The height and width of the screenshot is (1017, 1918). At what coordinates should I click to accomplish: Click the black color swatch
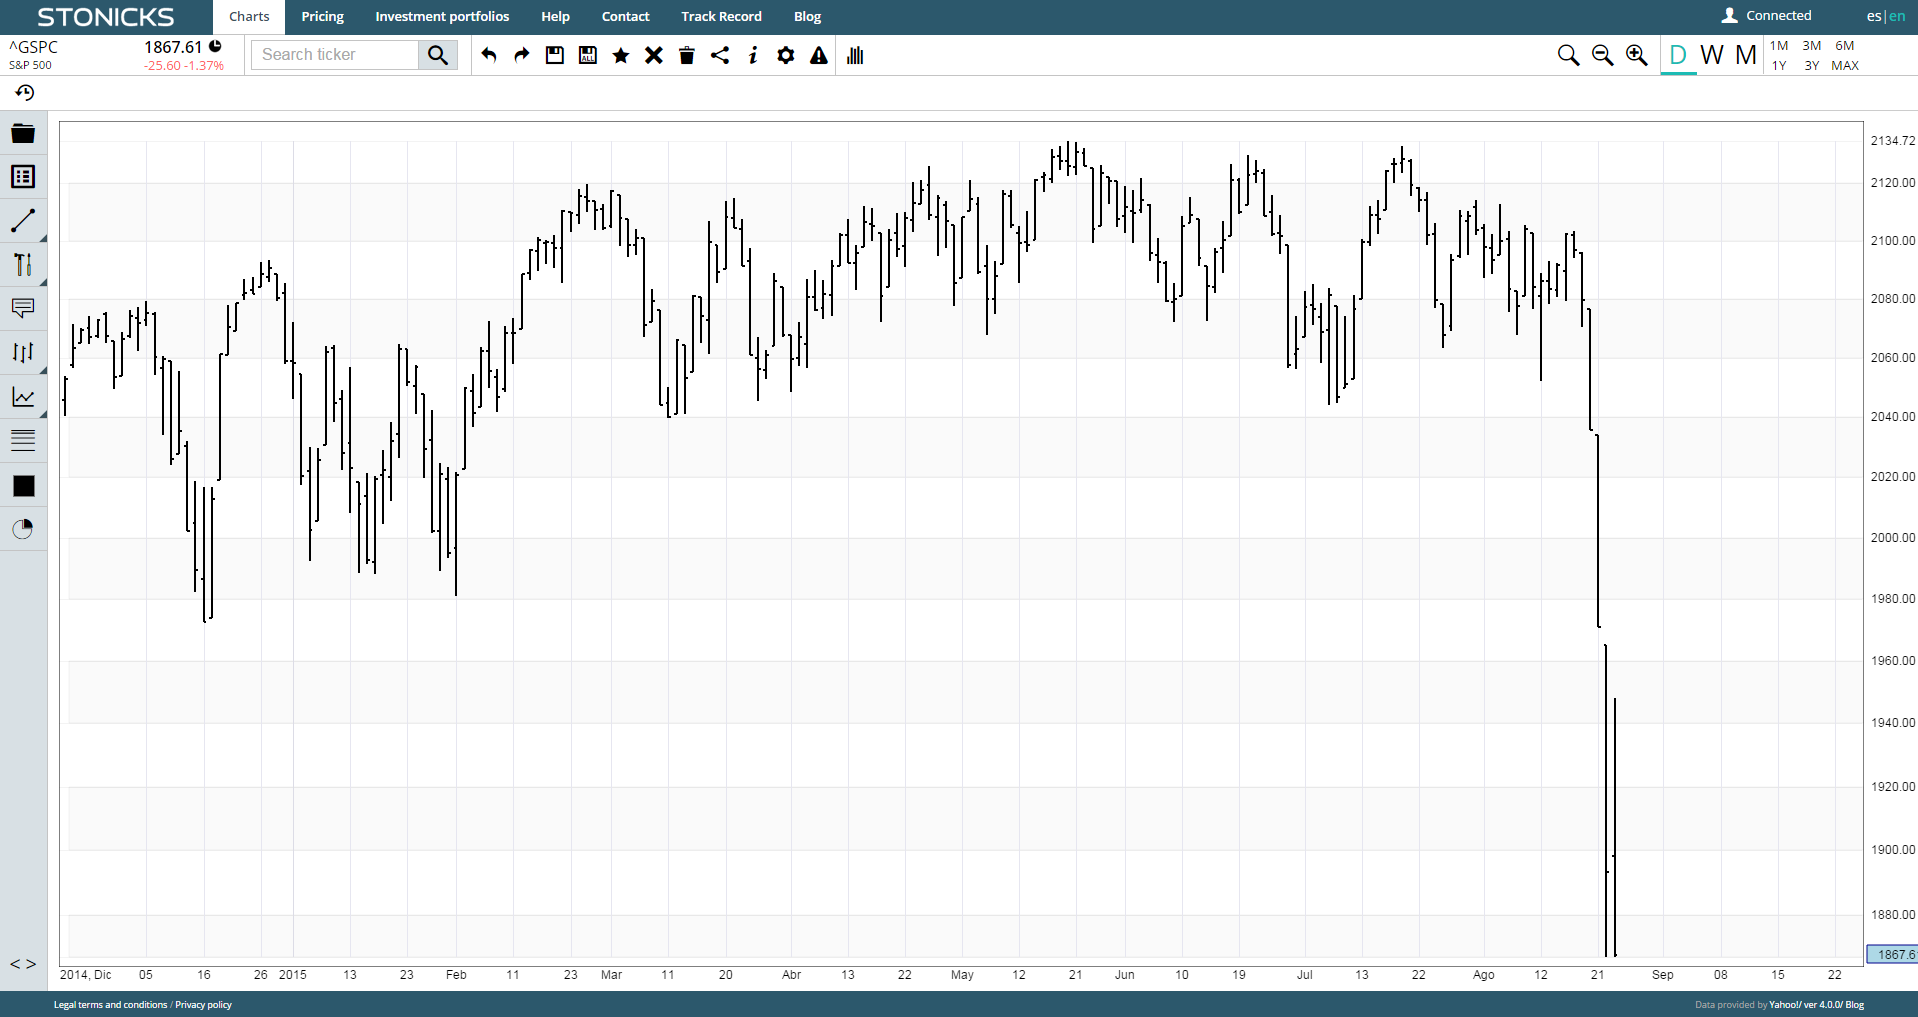click(23, 486)
